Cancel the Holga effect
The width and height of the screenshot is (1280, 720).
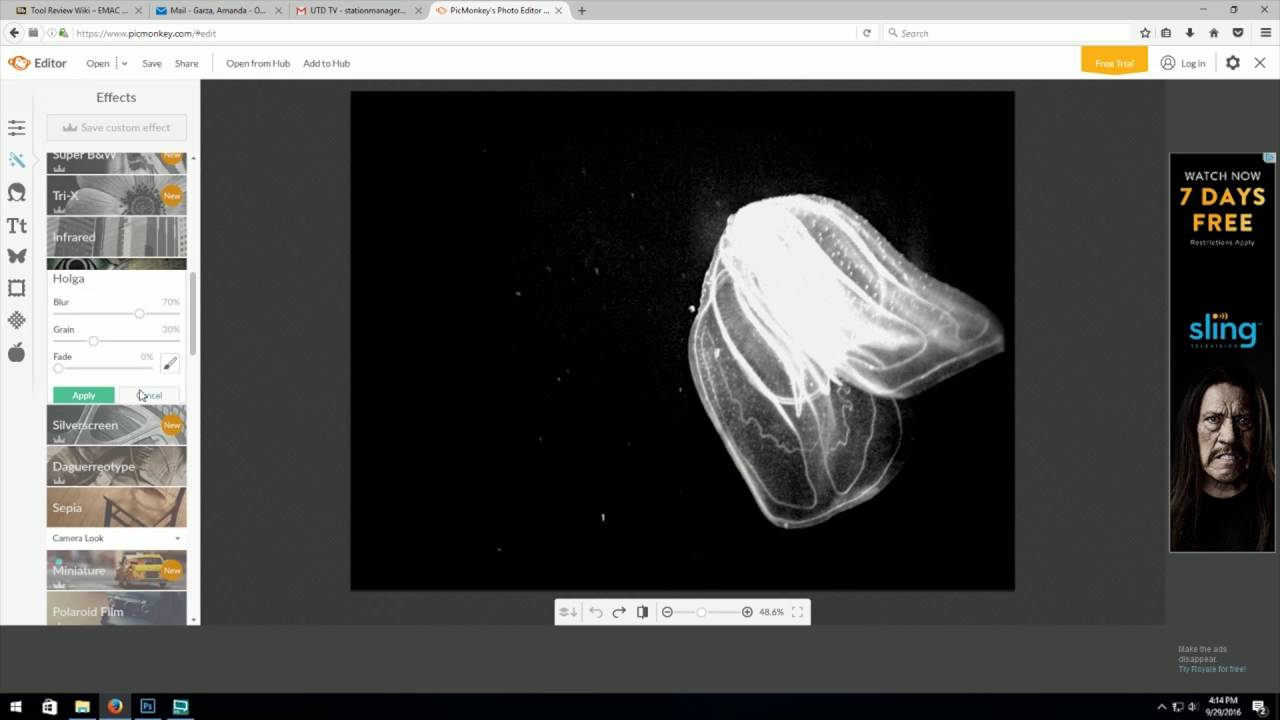(149, 395)
